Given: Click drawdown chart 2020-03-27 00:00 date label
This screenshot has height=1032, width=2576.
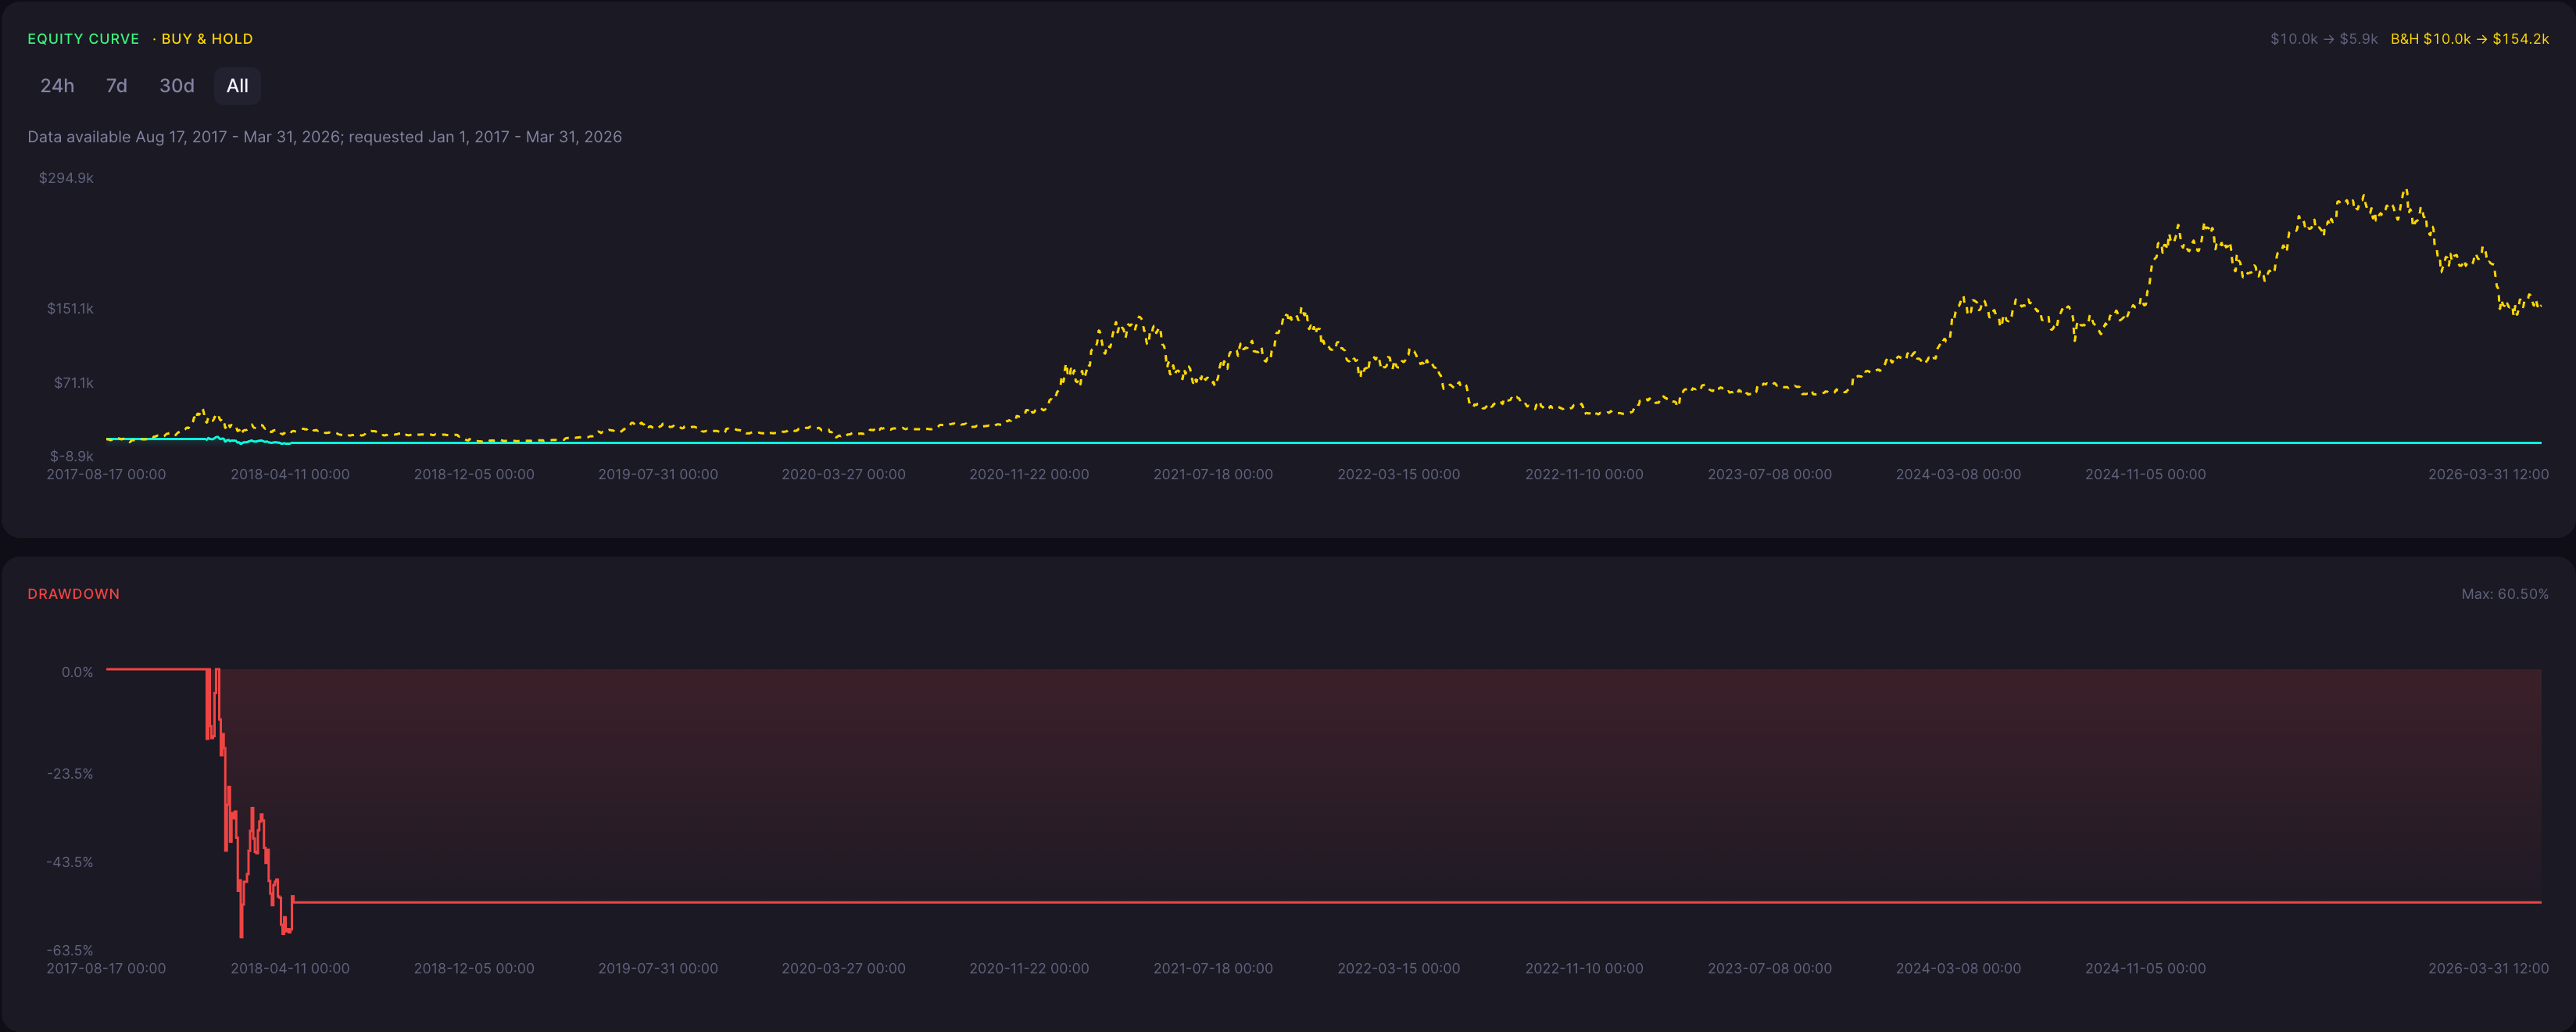Looking at the screenshot, I should (843, 968).
